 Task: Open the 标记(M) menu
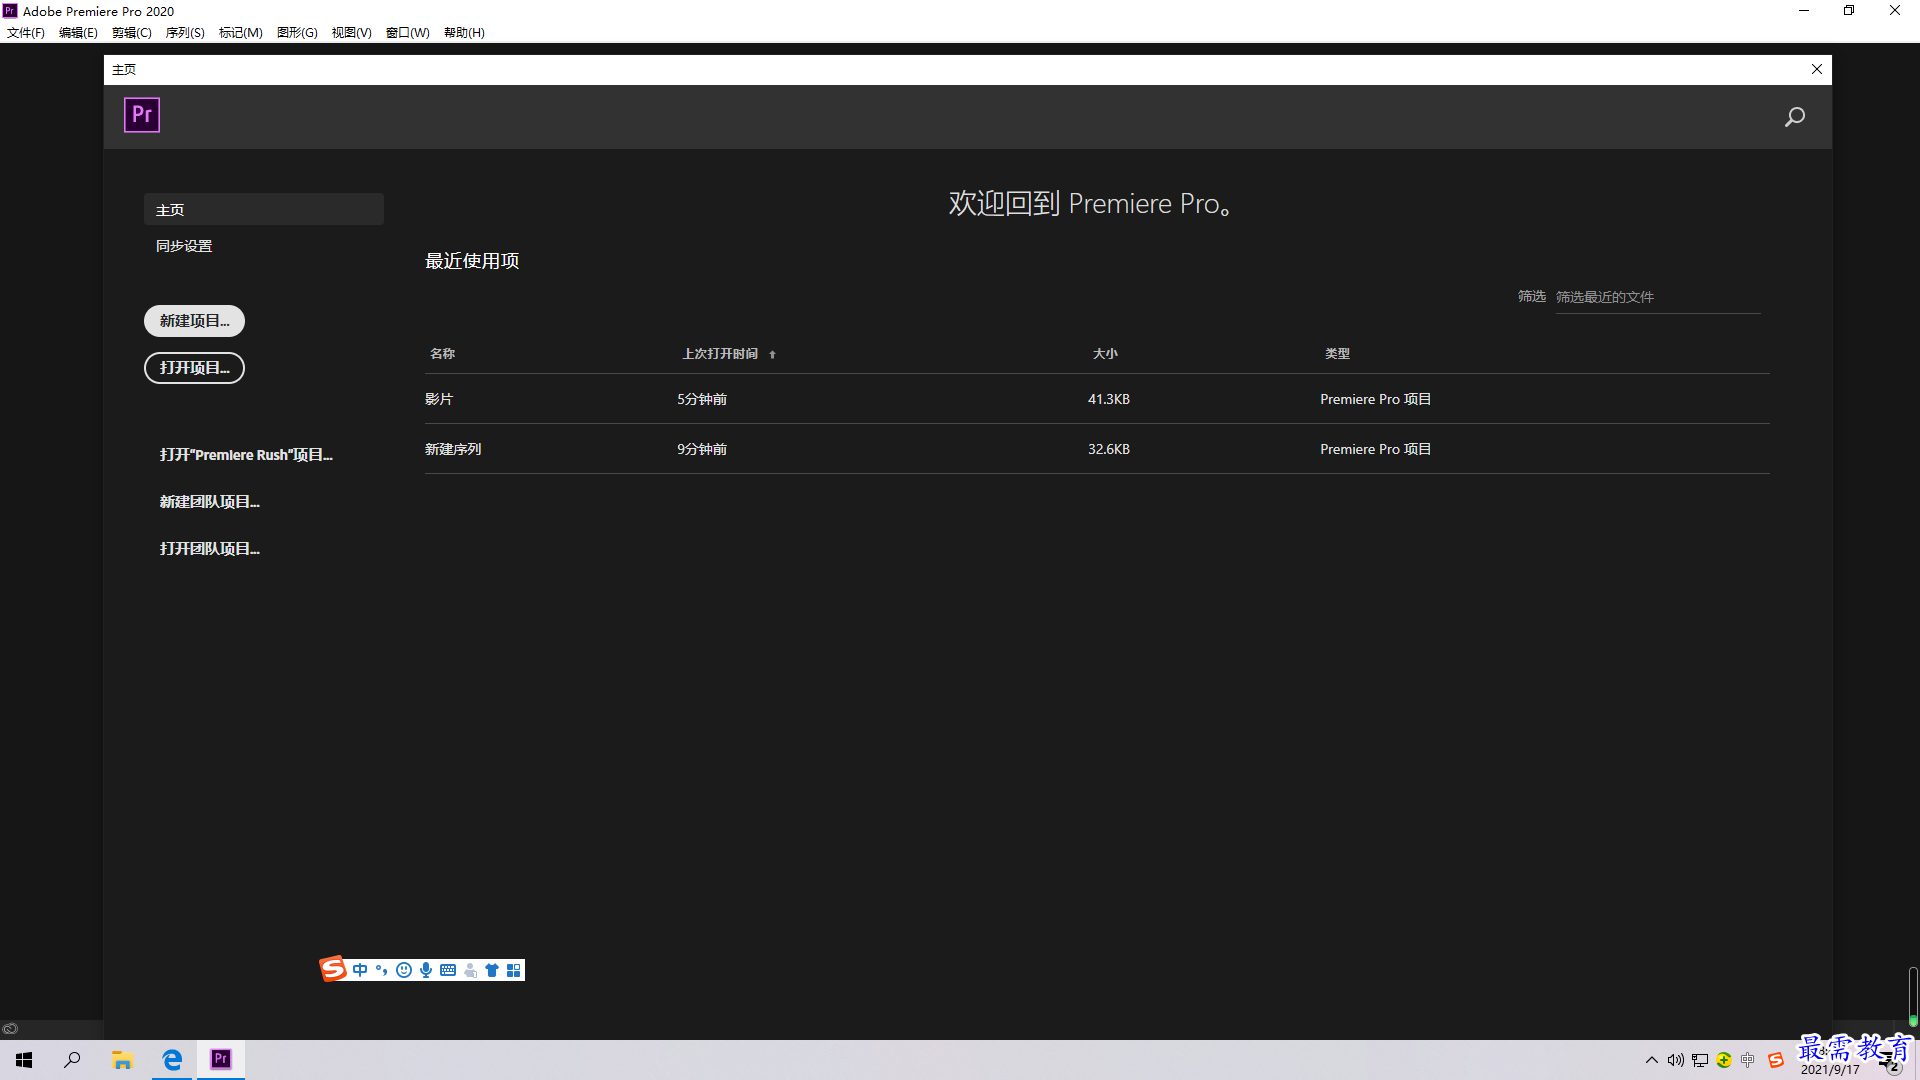pyautogui.click(x=241, y=32)
